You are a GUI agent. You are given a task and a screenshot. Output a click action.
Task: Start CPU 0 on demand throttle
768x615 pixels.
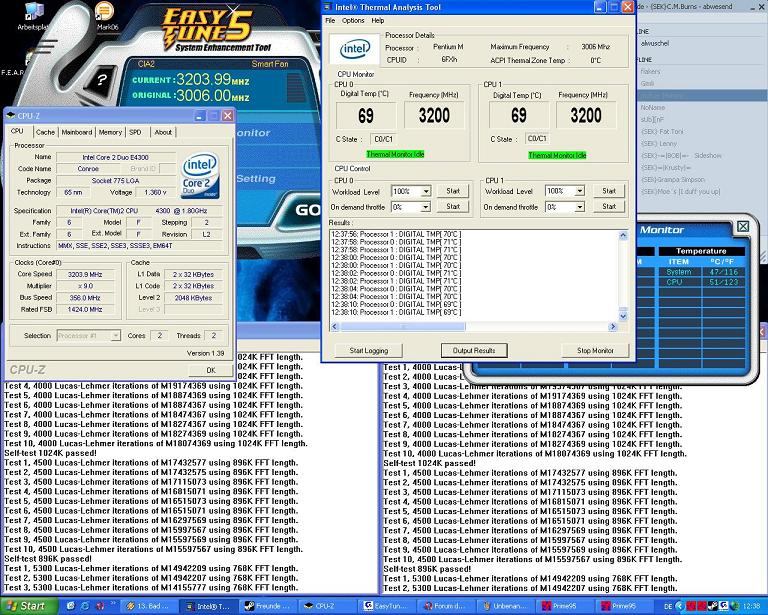(453, 207)
